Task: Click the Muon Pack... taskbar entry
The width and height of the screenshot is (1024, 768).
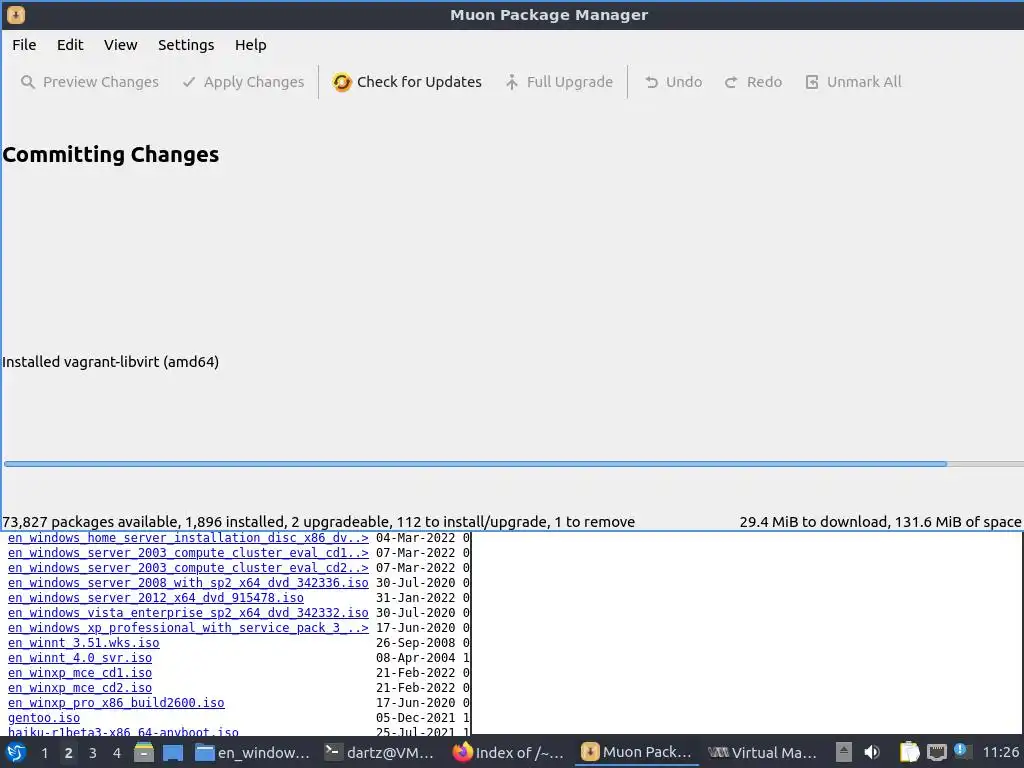Action: (x=636, y=753)
